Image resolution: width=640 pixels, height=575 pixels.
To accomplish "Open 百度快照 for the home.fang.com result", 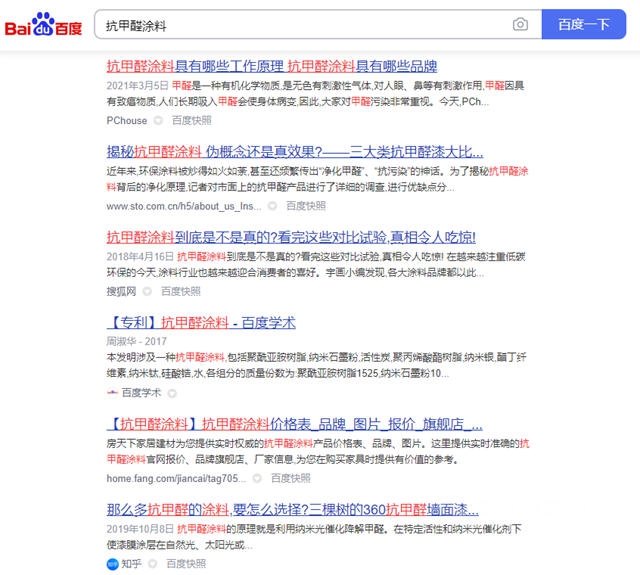I will [291, 478].
